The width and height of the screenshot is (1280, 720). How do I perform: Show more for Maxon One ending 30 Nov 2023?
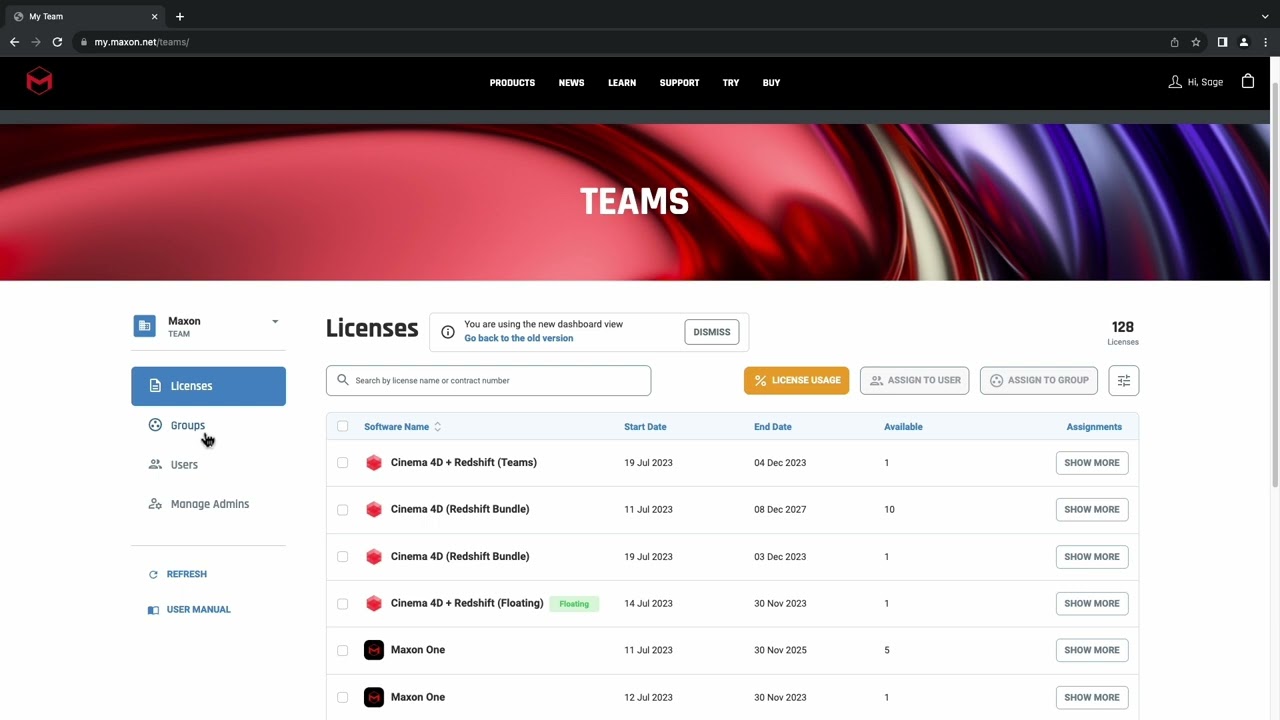coord(1092,697)
